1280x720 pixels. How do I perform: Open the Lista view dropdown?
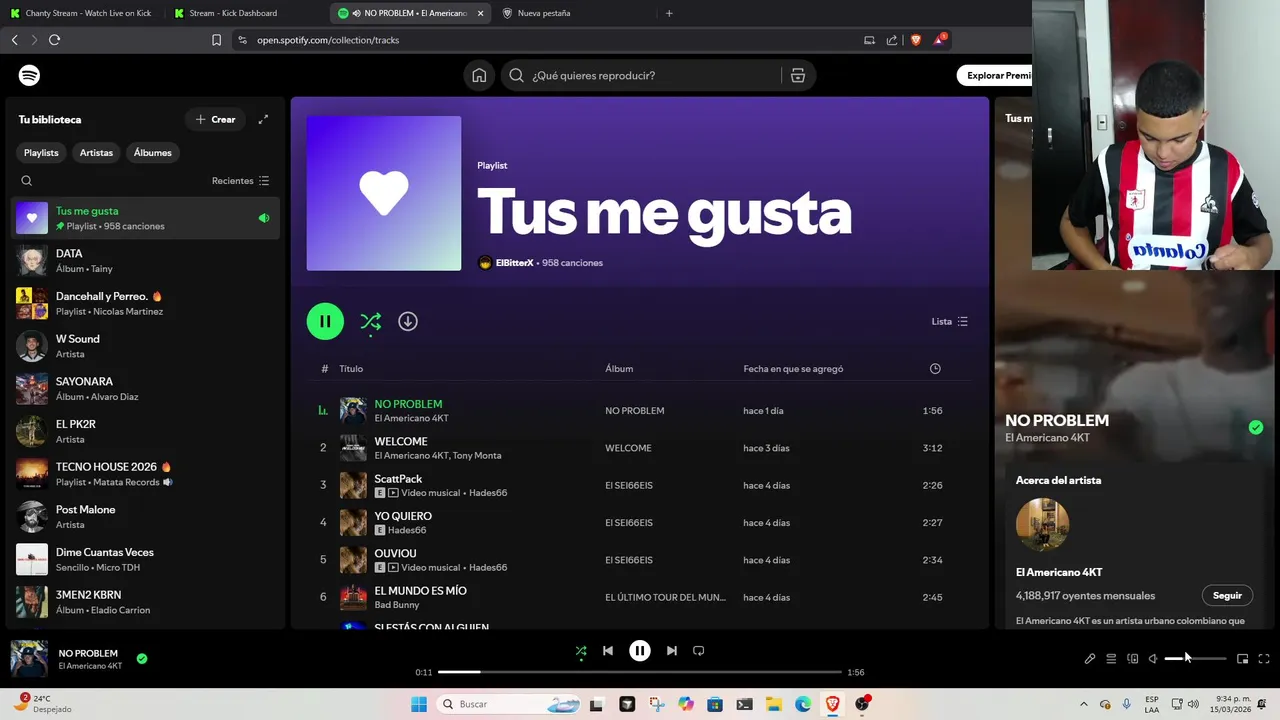pos(949,321)
